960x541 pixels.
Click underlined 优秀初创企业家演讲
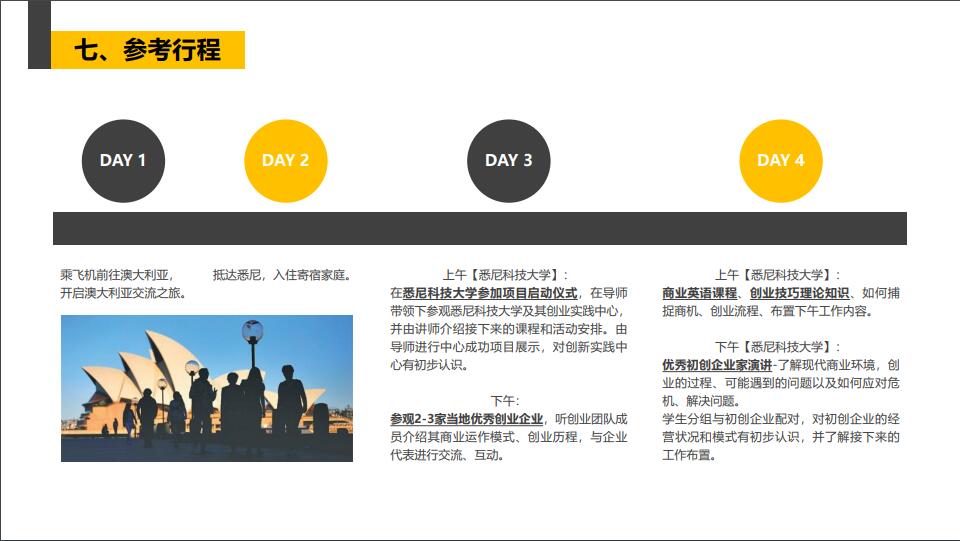[x=717, y=365]
